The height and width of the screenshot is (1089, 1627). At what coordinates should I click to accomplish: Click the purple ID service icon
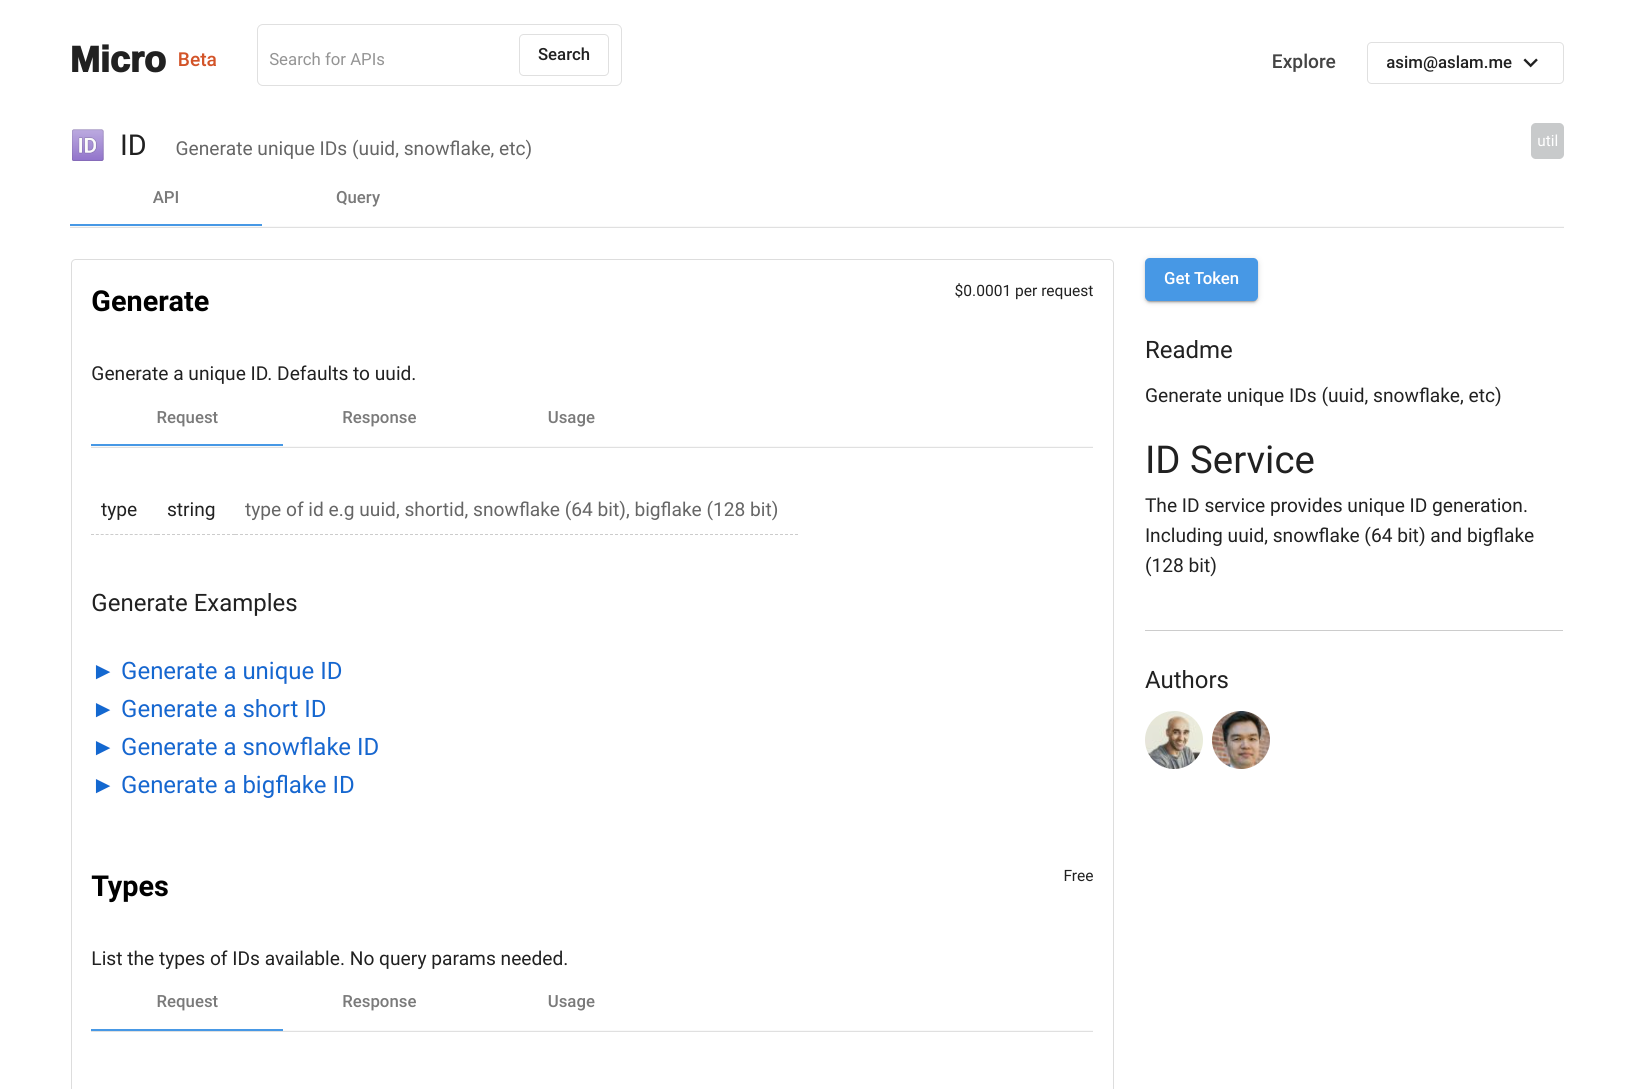pos(88,146)
